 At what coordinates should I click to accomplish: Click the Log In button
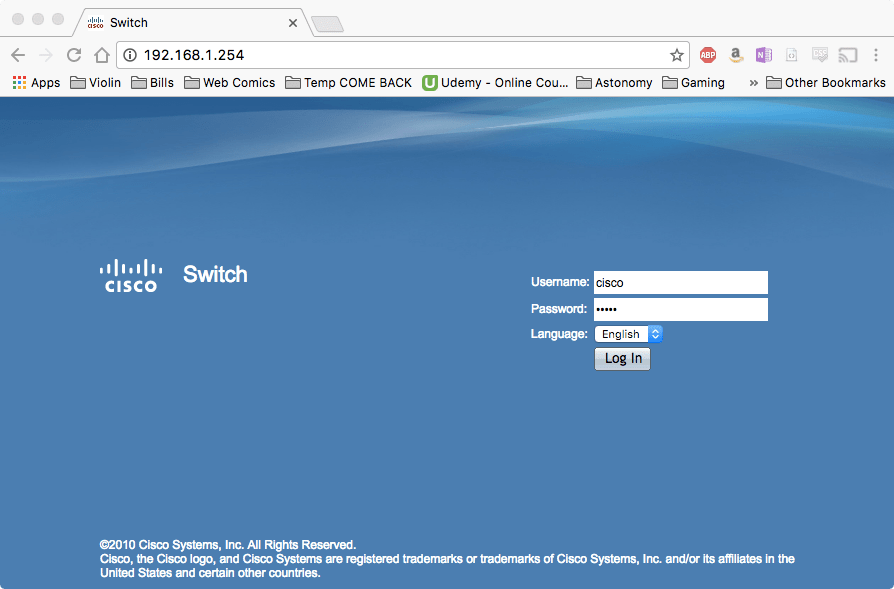(622, 359)
